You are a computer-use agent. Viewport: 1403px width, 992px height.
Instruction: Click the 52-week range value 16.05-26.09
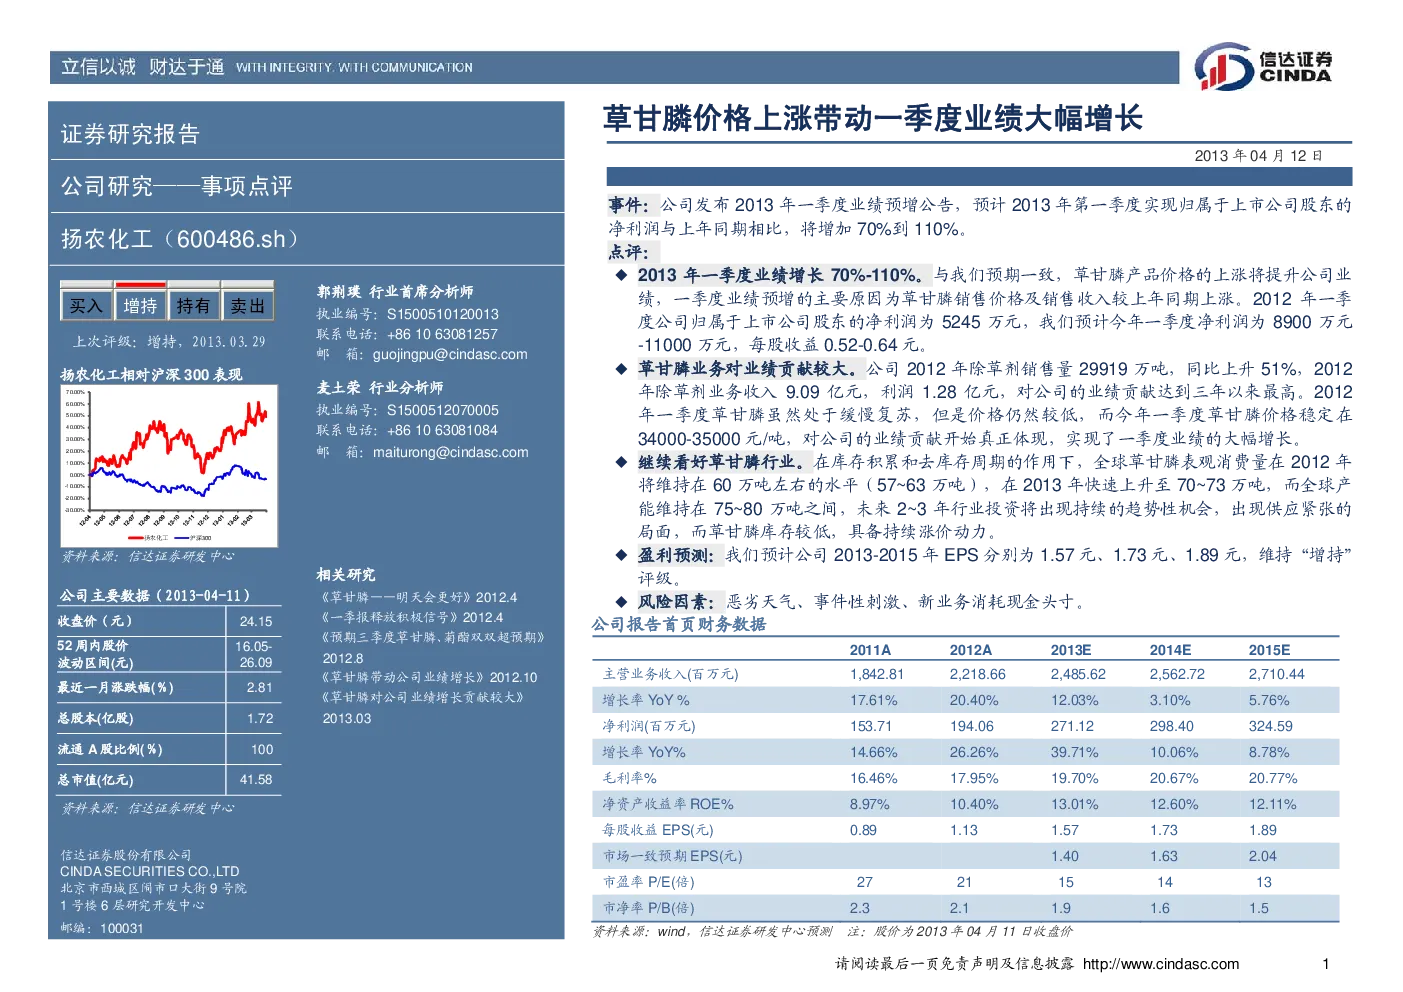[255, 654]
